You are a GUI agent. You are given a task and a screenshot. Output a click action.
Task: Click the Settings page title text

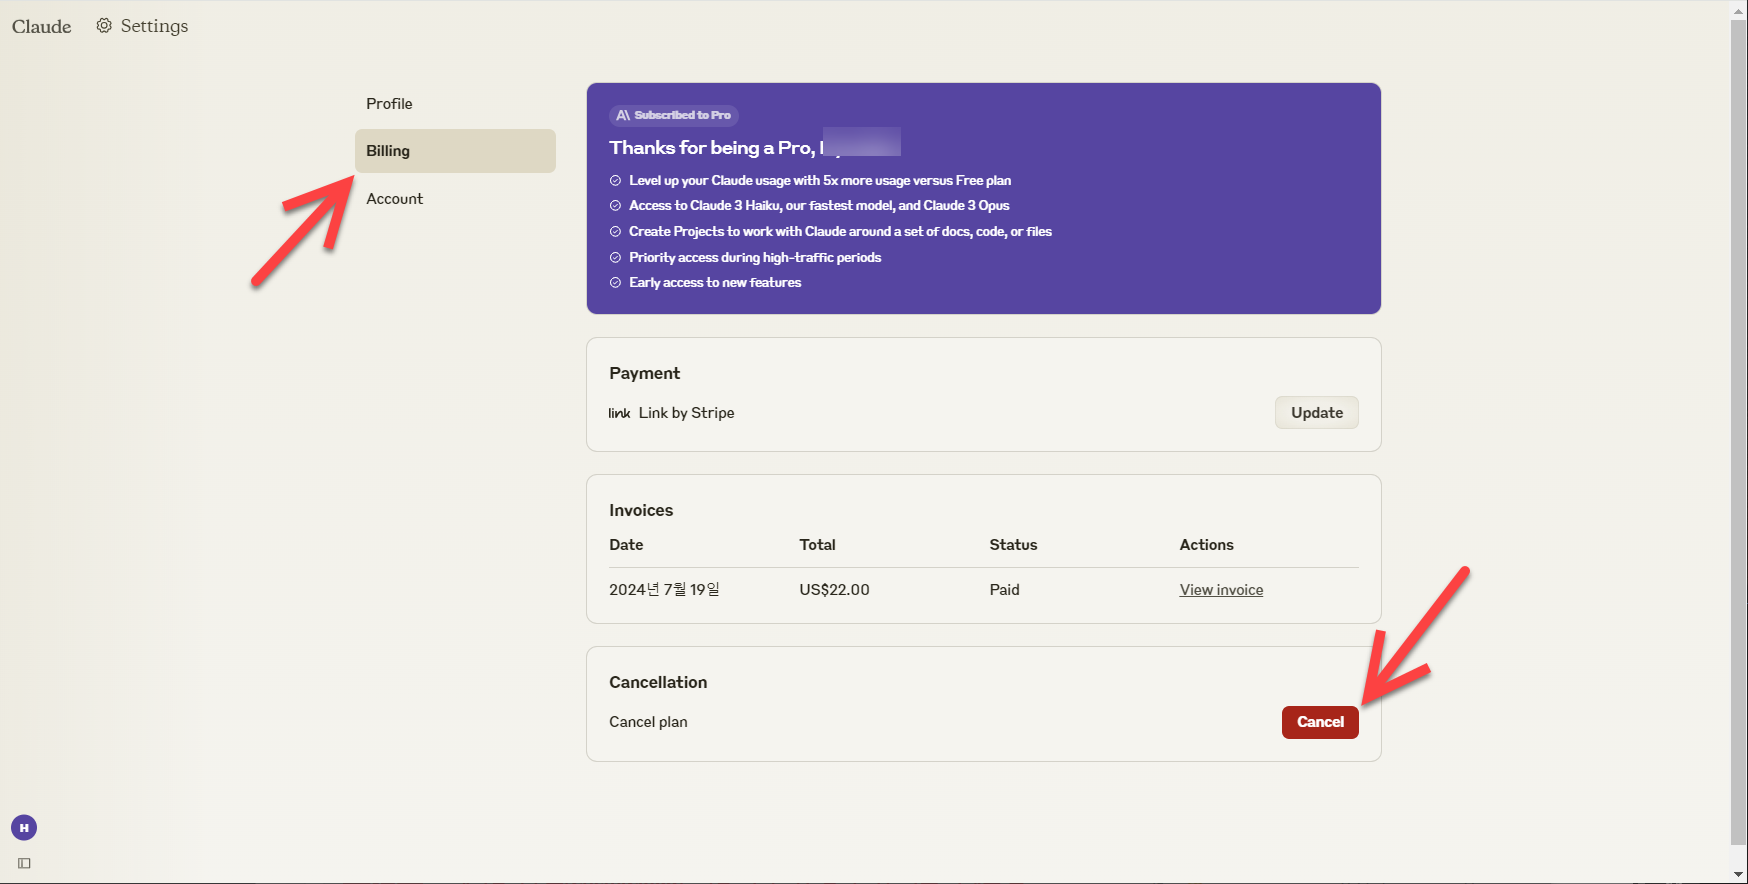[x=154, y=26]
